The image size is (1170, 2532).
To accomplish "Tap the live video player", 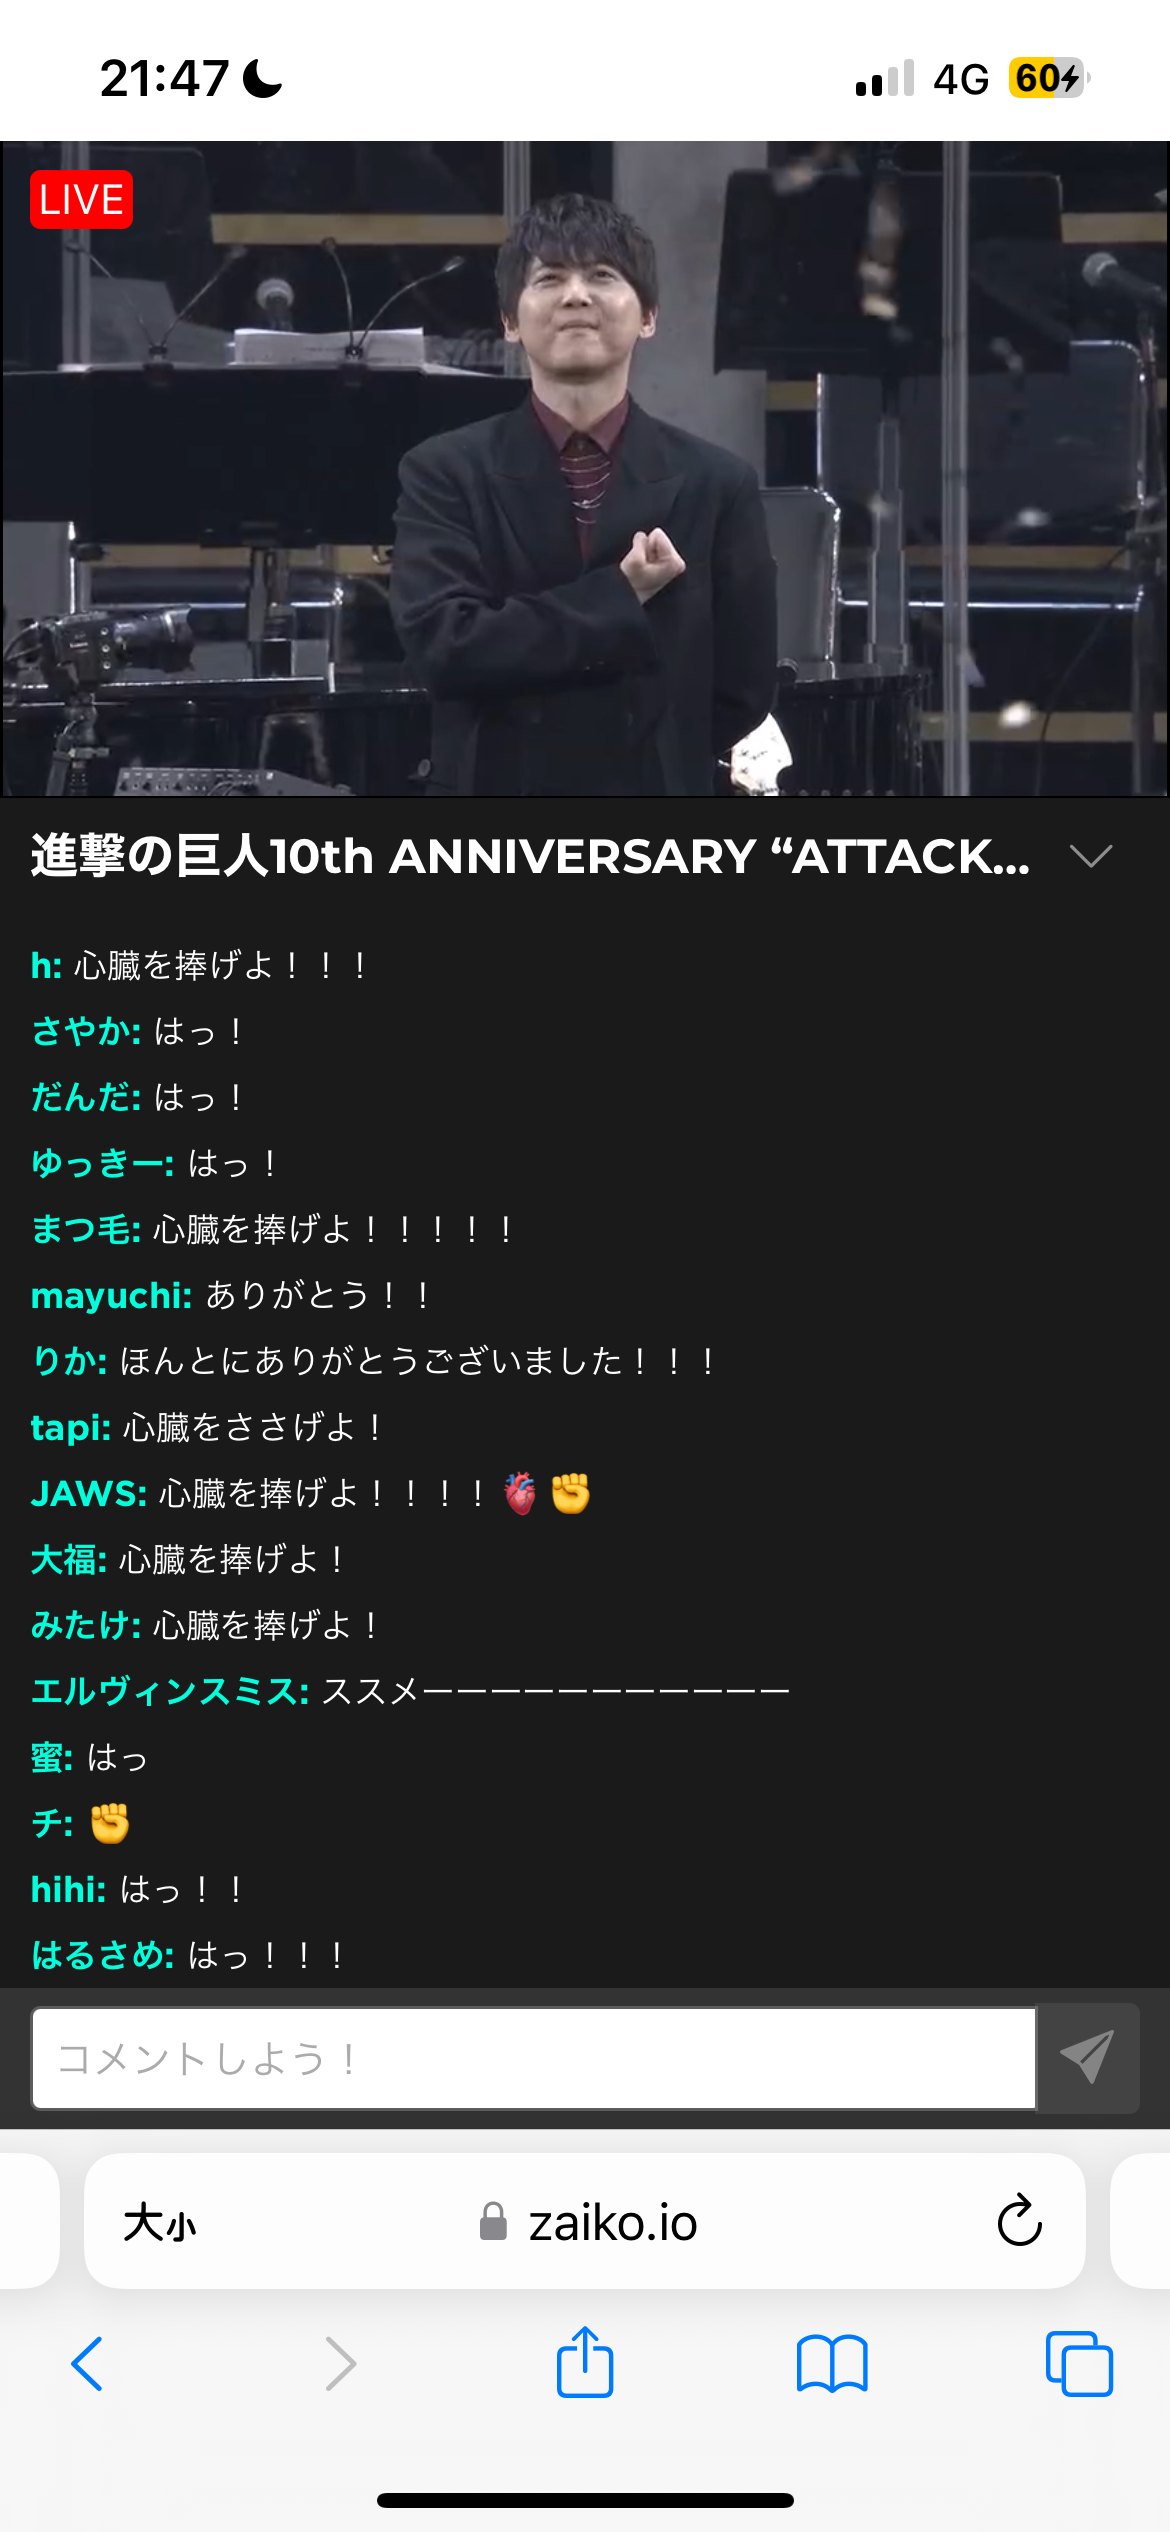I will click(585, 469).
